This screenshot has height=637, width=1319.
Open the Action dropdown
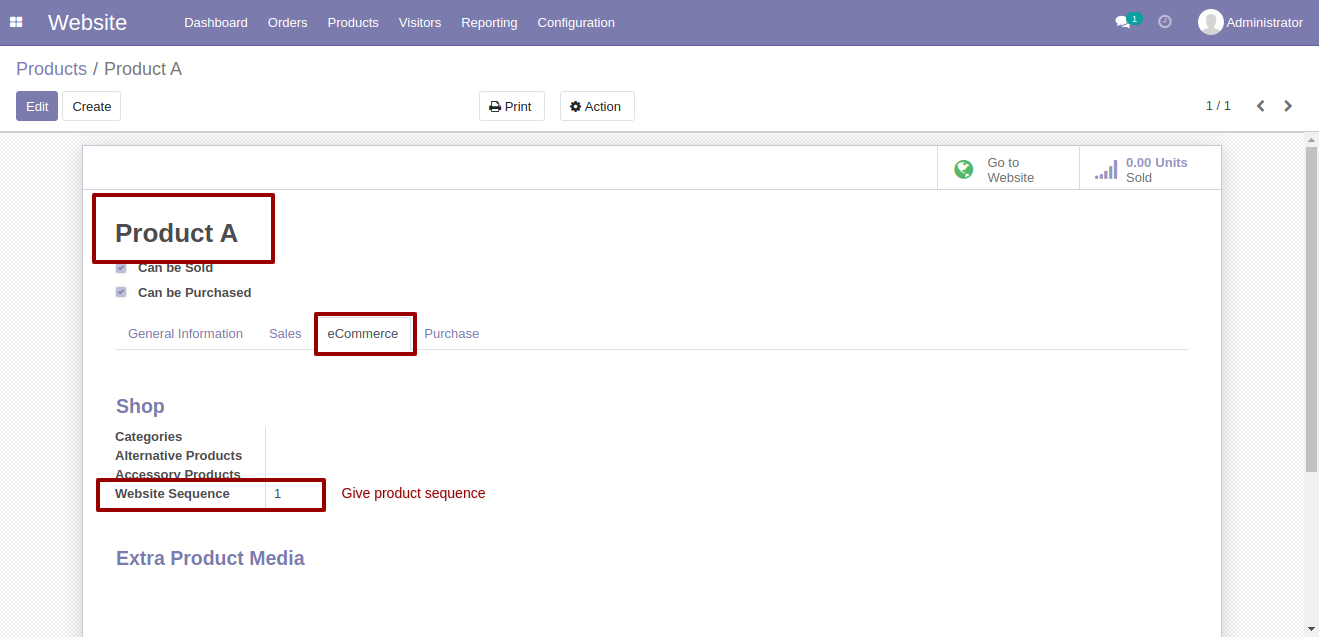click(597, 106)
